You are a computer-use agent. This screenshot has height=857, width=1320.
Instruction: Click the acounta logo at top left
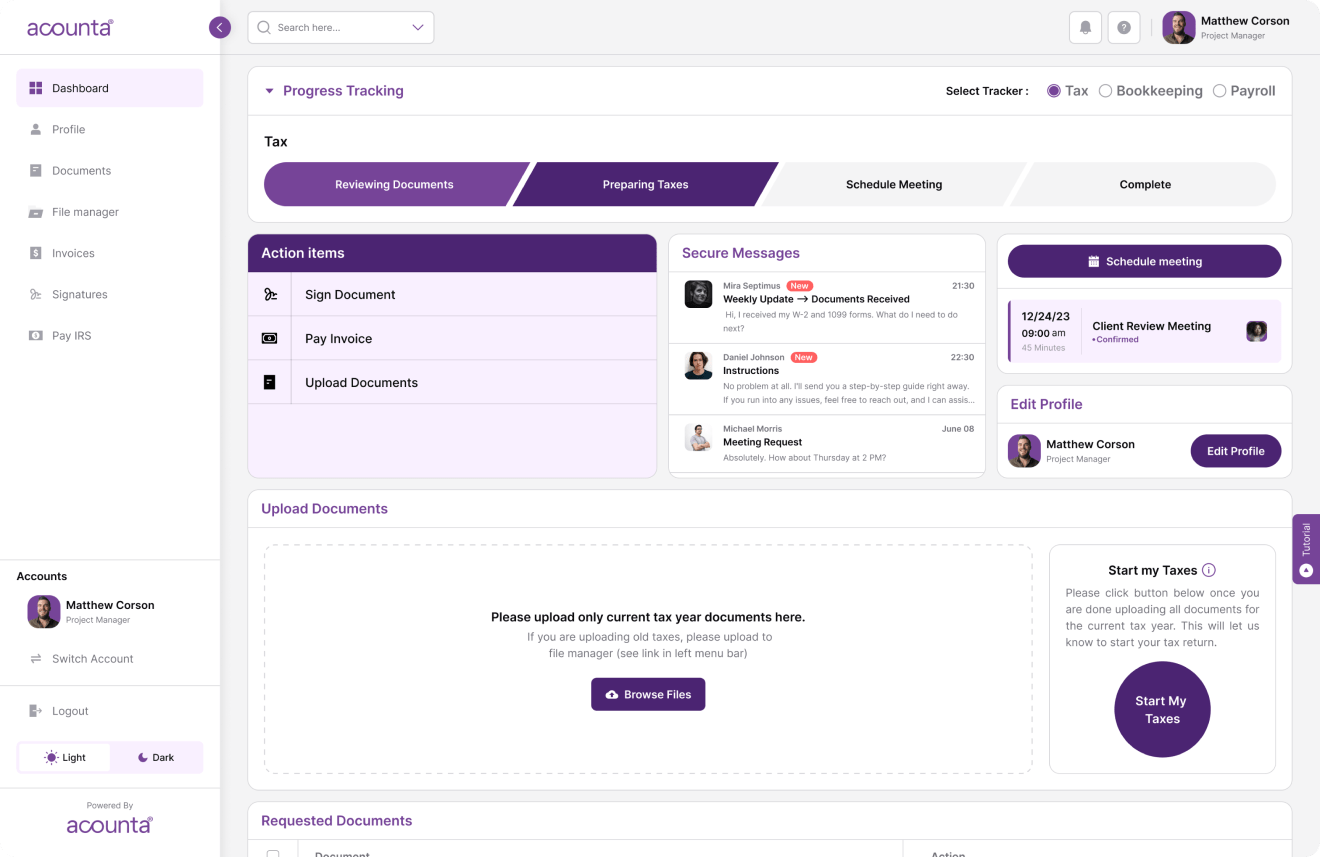click(x=70, y=27)
